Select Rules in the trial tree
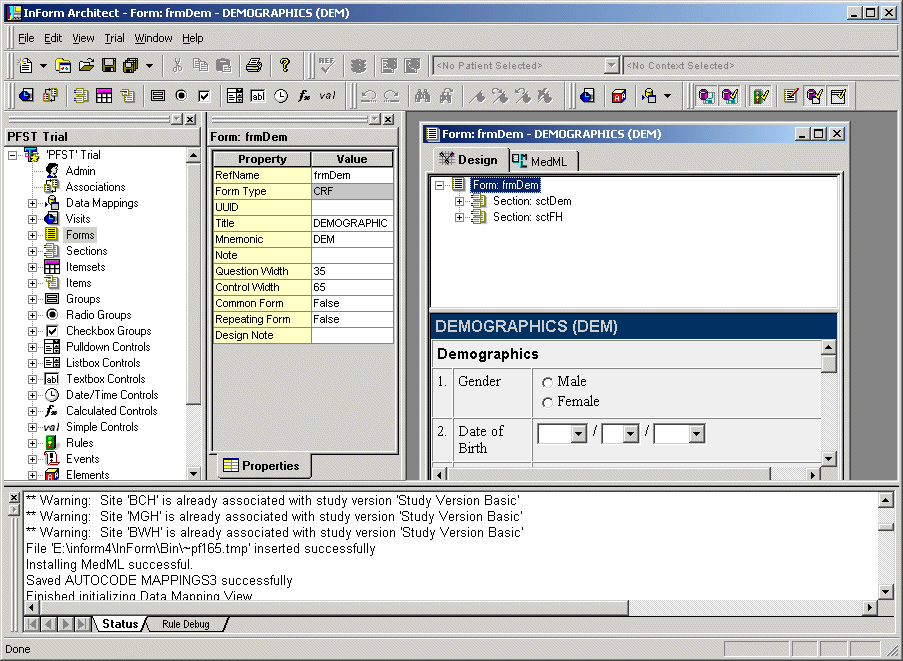Screen dimensions: 903x661 (79, 443)
